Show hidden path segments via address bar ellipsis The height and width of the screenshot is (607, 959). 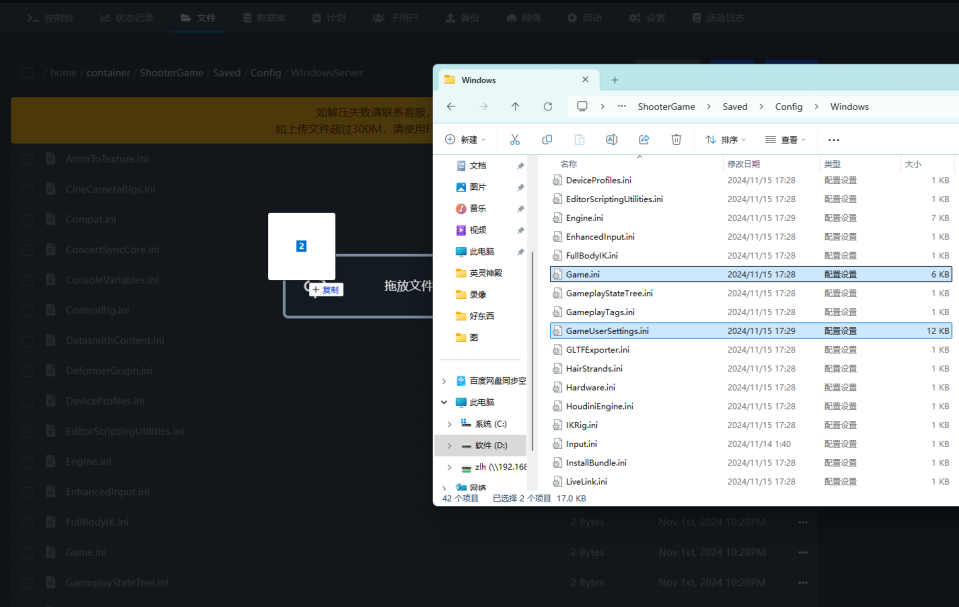[x=621, y=106]
